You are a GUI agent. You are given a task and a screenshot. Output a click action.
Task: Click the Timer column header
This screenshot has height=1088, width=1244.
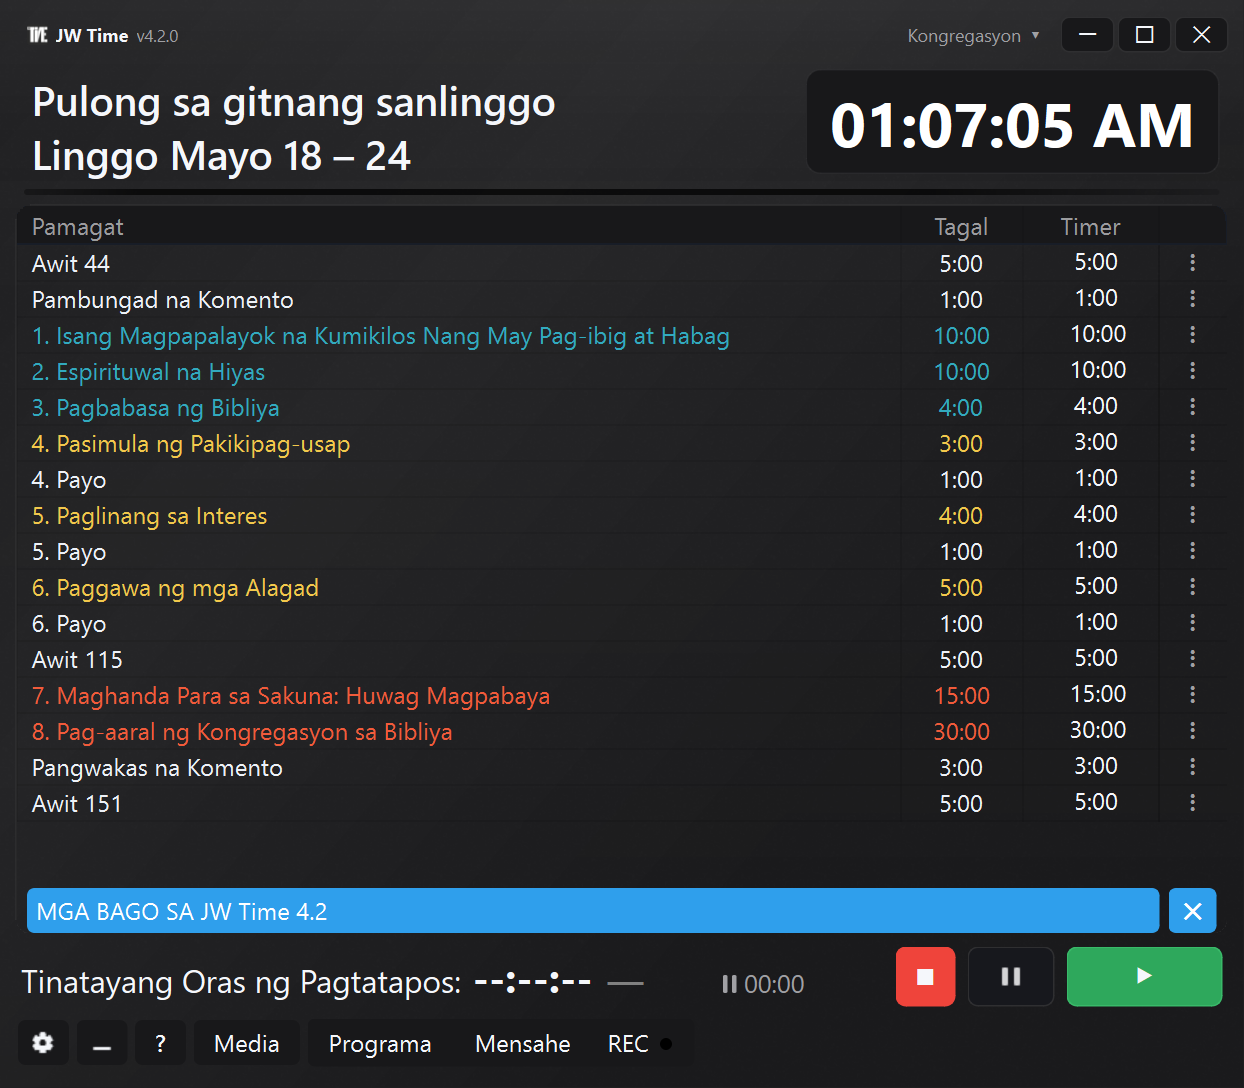tap(1090, 227)
